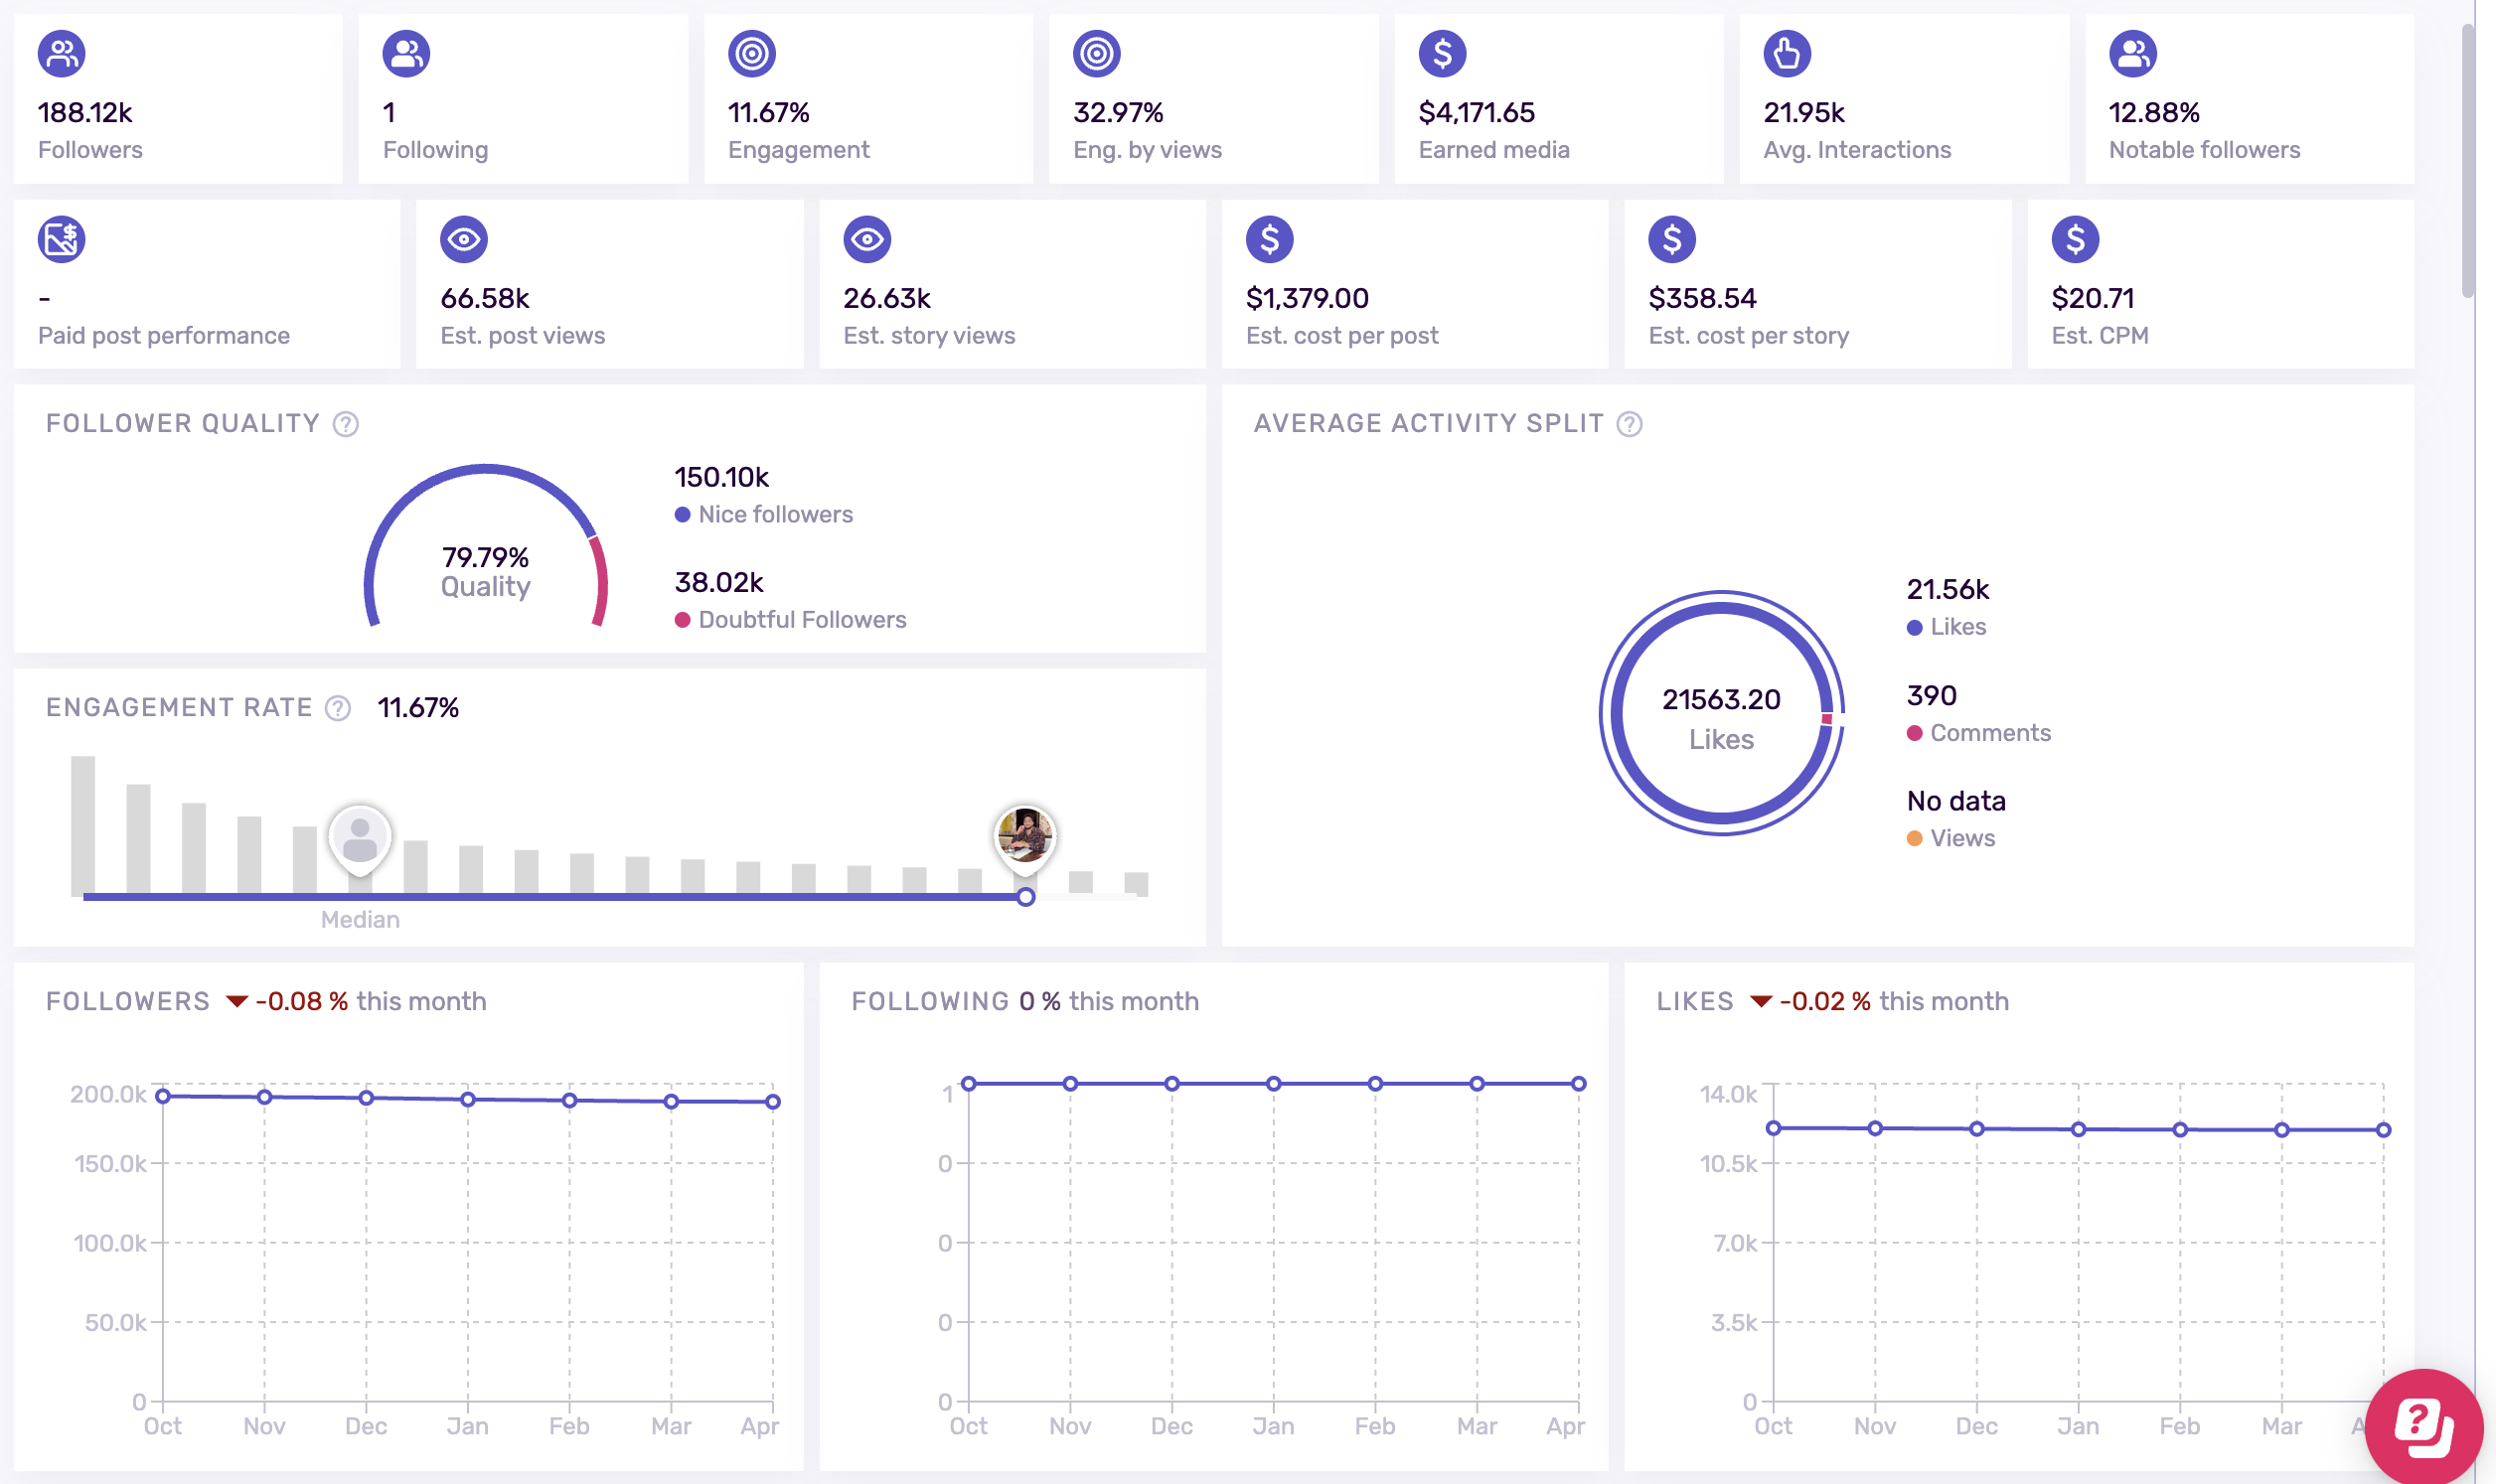Open the Follower Quality help tooltip
Image resolution: width=2496 pixels, height=1484 pixels.
[345, 424]
